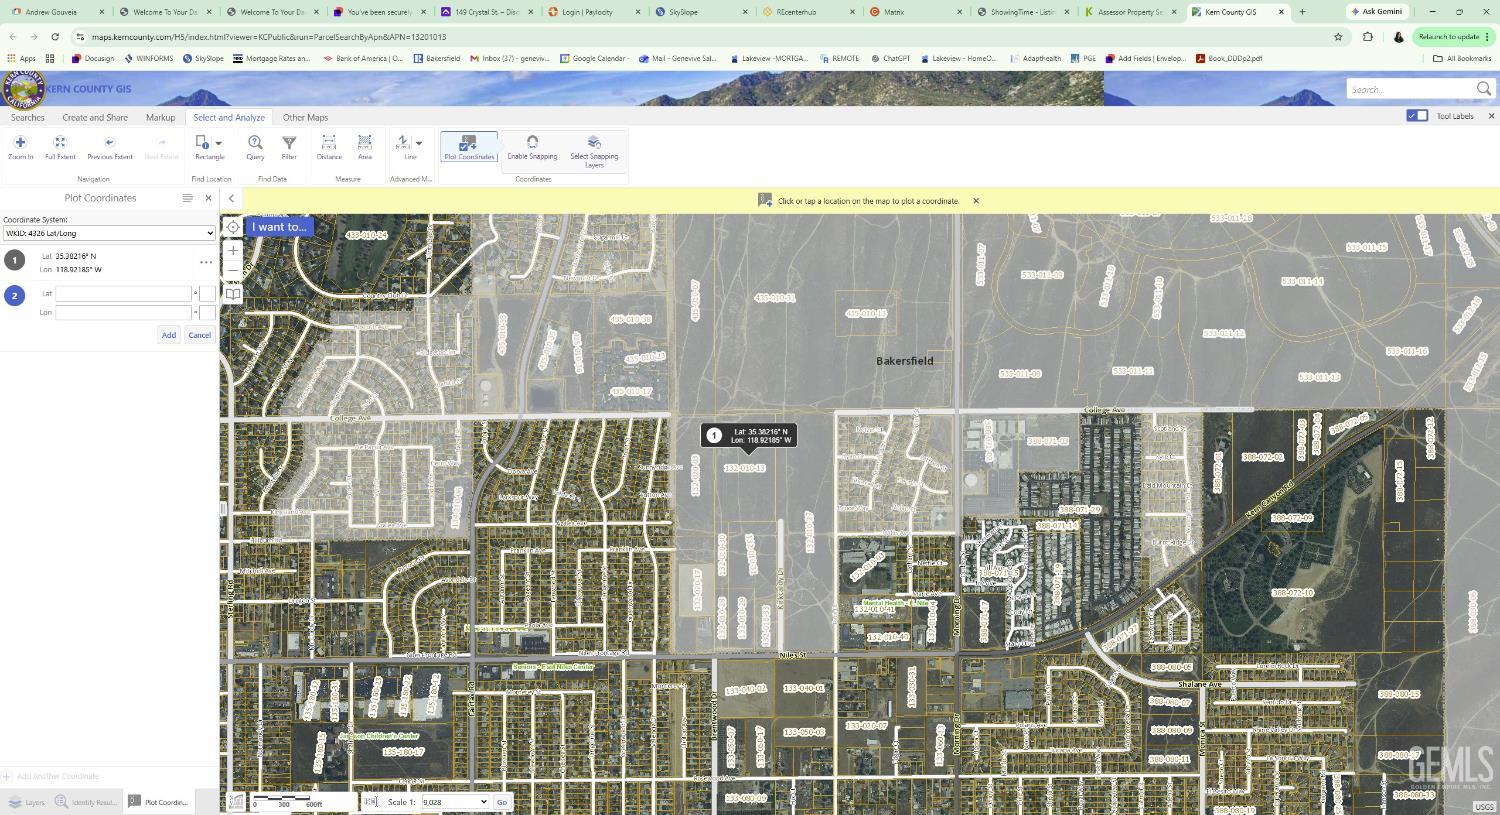Close the Plot Coordinates panel
Viewport: 1500px width, 815px height.
pyautogui.click(x=208, y=198)
